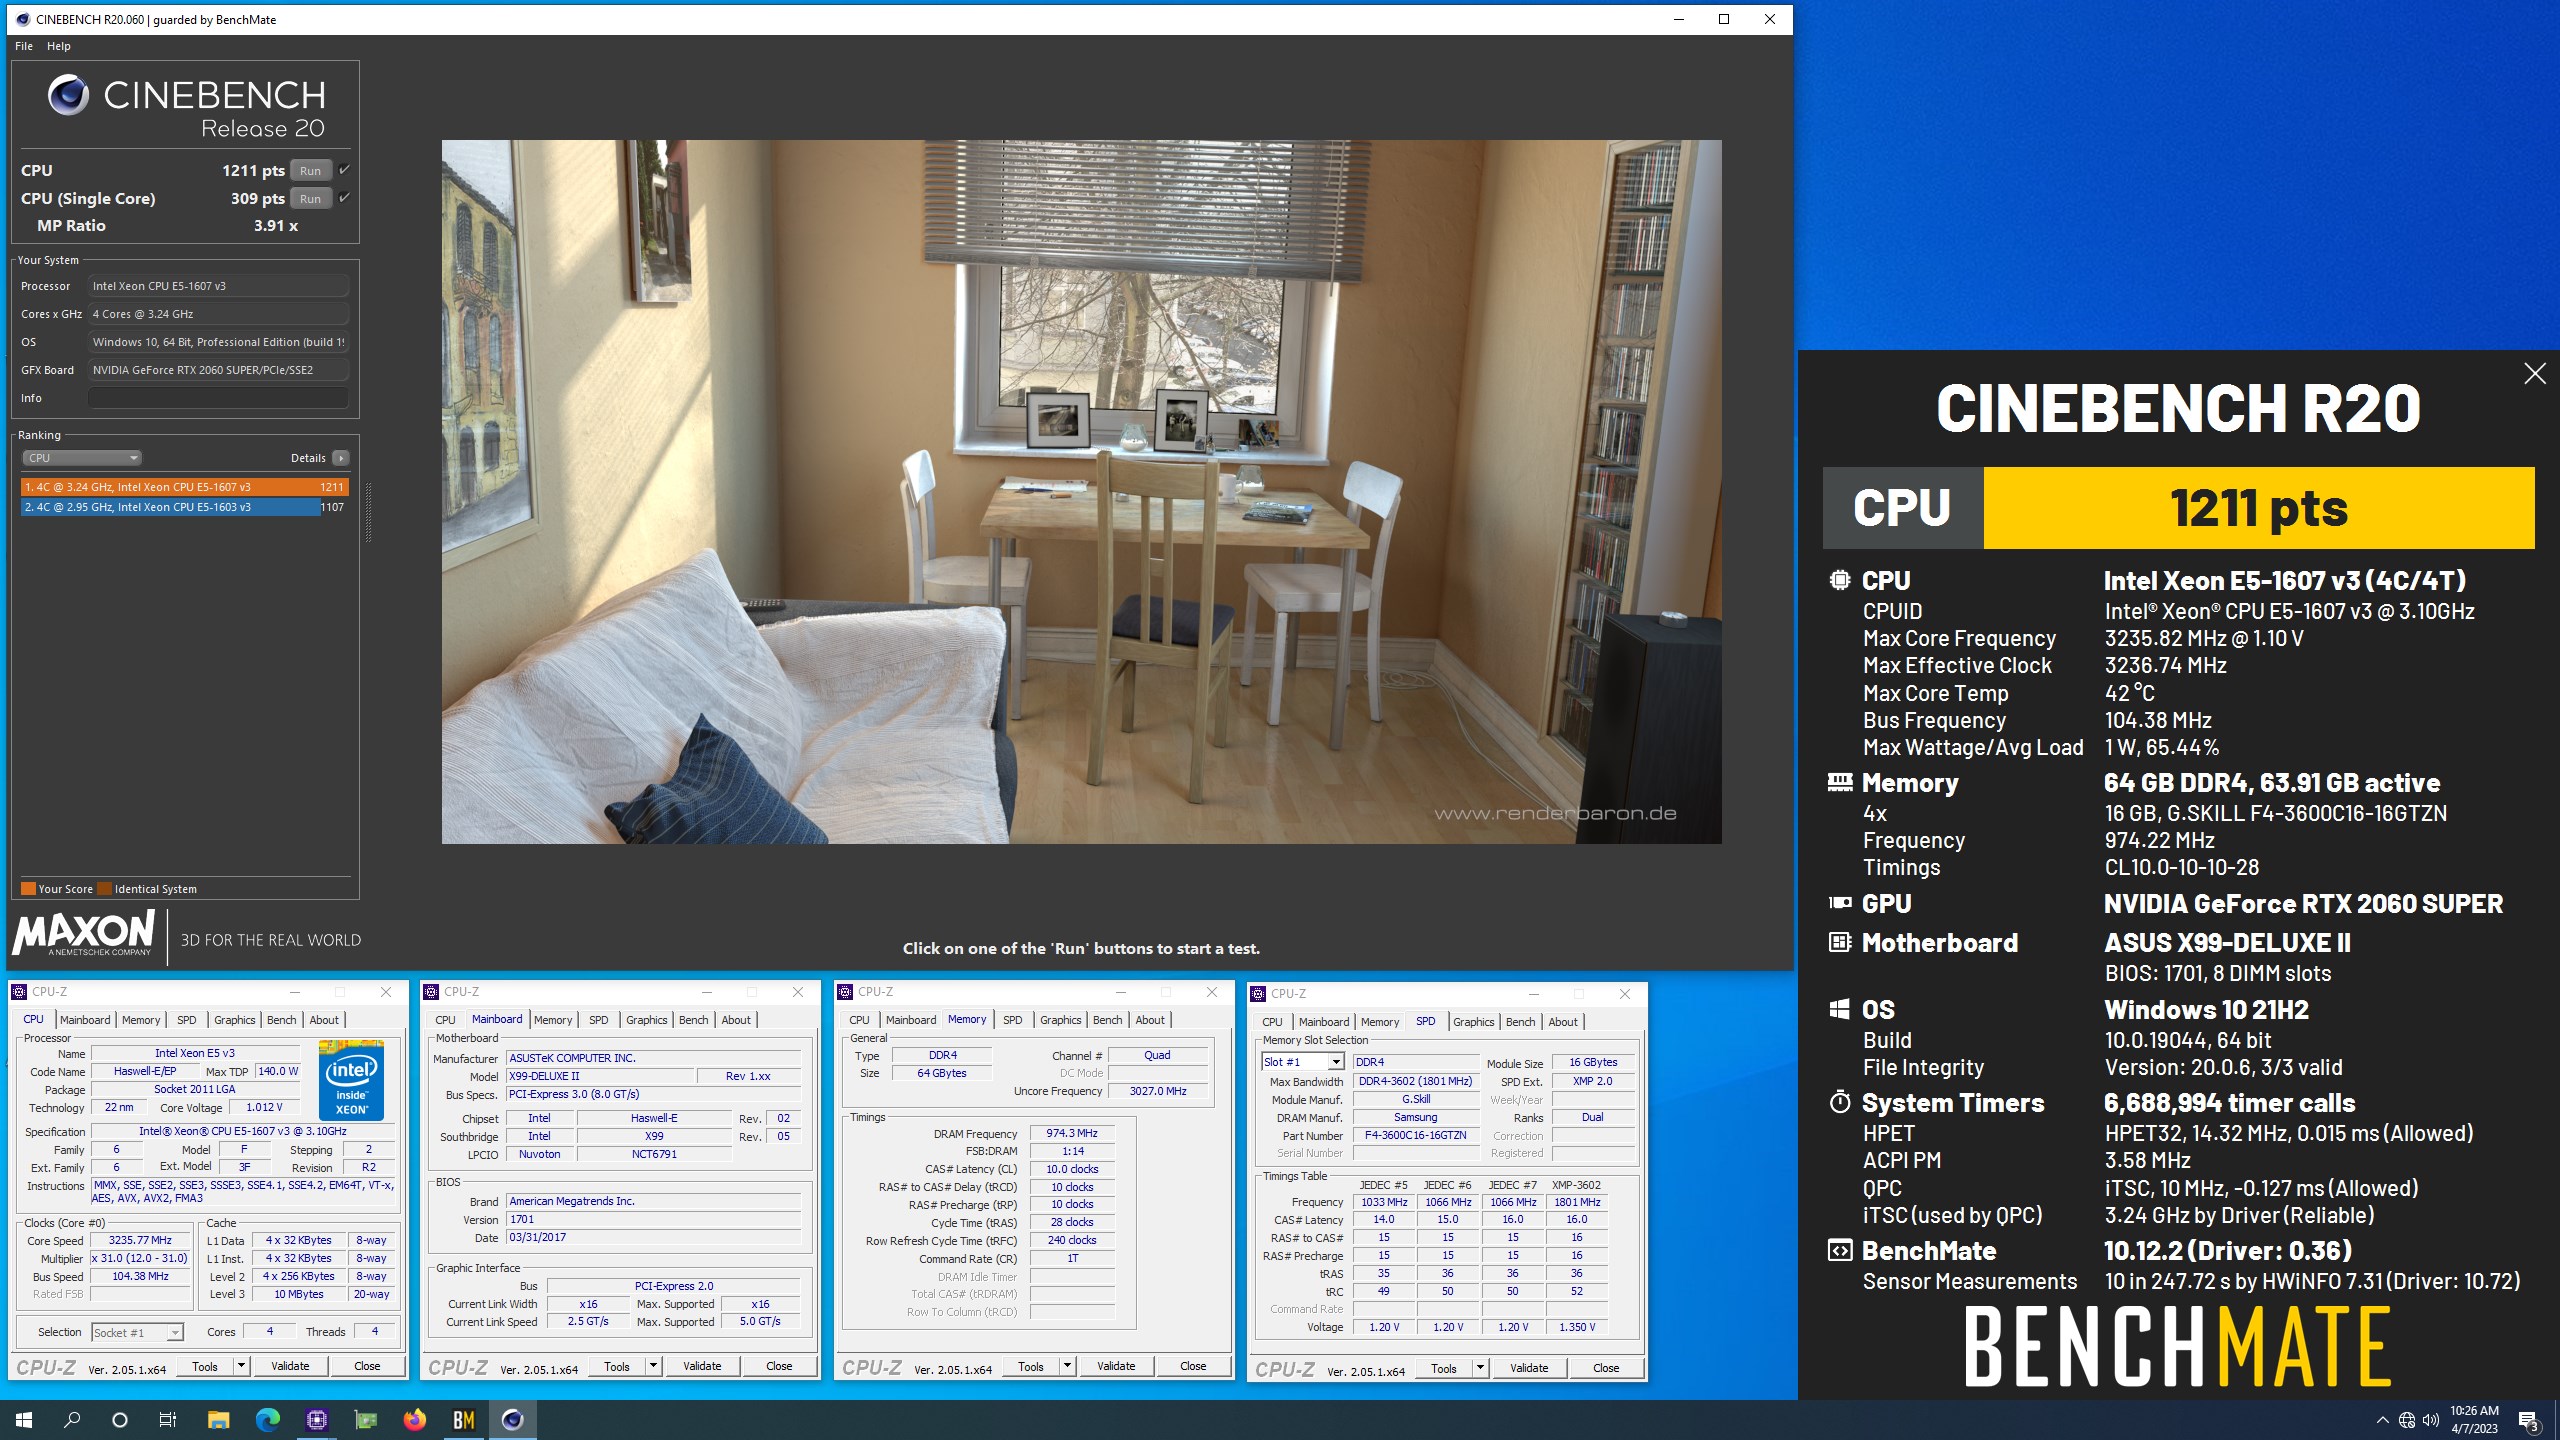This screenshot has width=2560, height=1440.
Task: Click Close in Mainboard CPU-Z window
Action: coord(779,1366)
